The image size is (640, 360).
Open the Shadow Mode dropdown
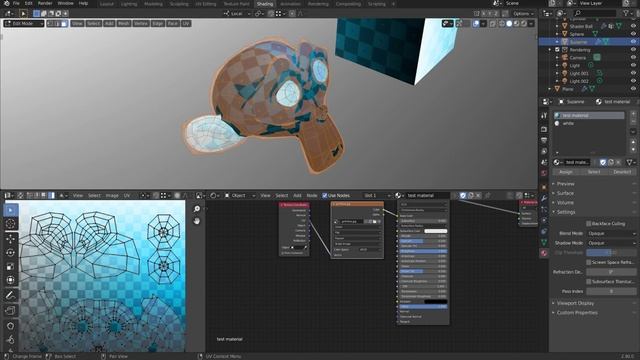(611, 243)
